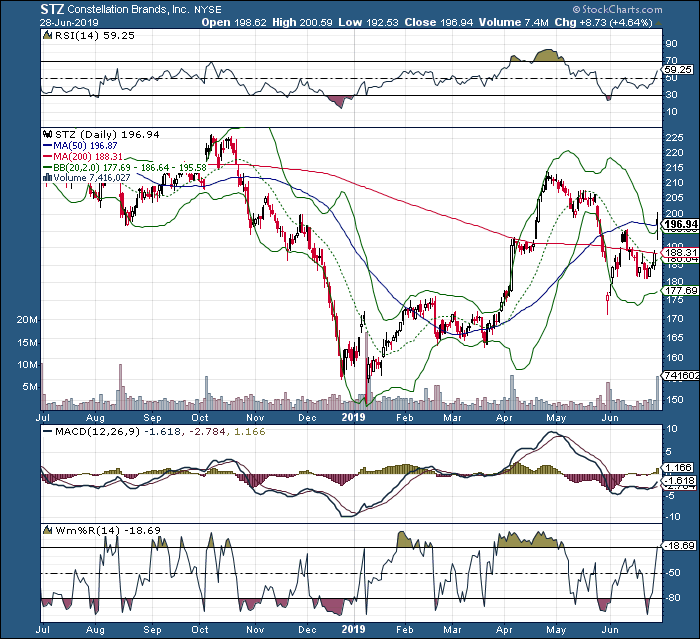Viewport: 700px width, 639px height.
Task: Click the candlestick icon beside STZ (Daily)
Action: click(x=47, y=134)
